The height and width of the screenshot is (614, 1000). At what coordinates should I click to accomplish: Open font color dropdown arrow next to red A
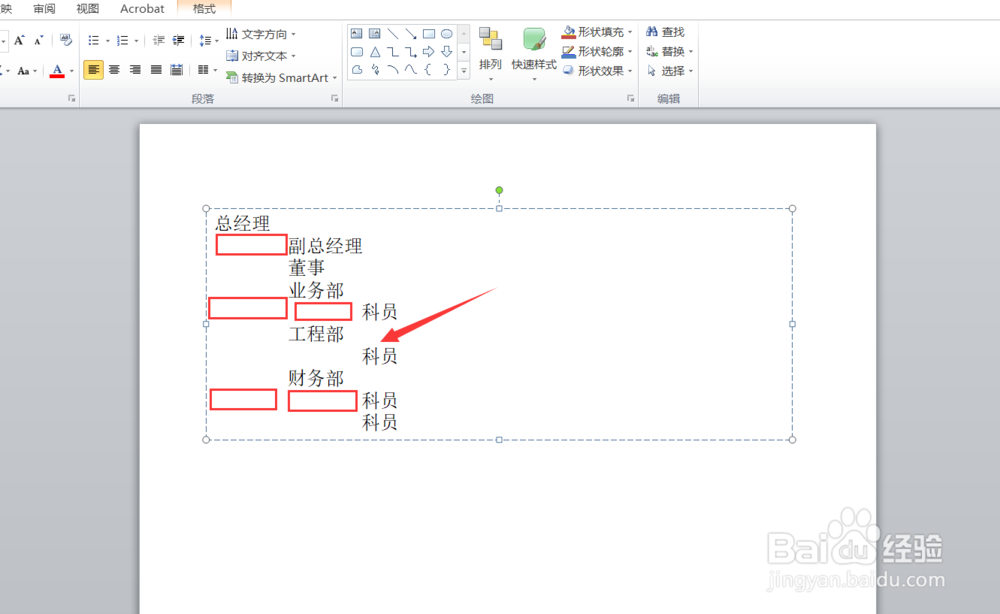[71, 71]
